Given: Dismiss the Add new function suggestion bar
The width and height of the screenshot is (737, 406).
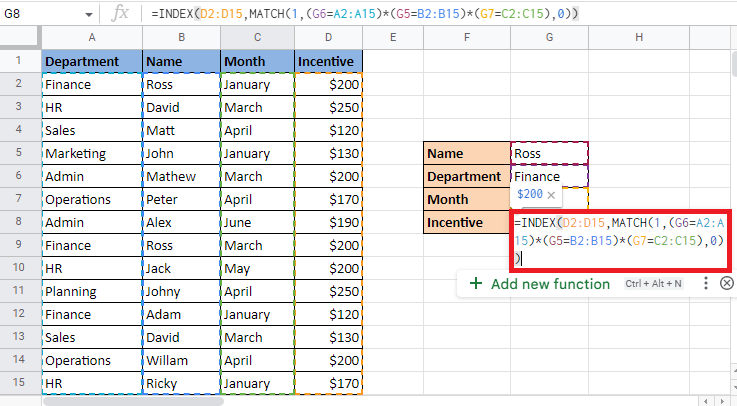Looking at the screenshot, I should [x=727, y=283].
